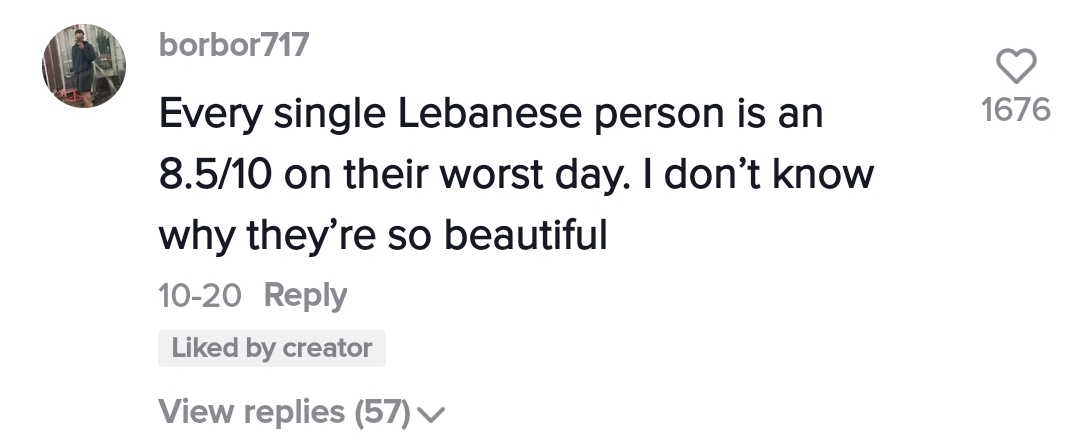Image resolution: width=1079 pixels, height=445 pixels.
Task: Click the 10-20 comment date
Action: tap(200, 296)
